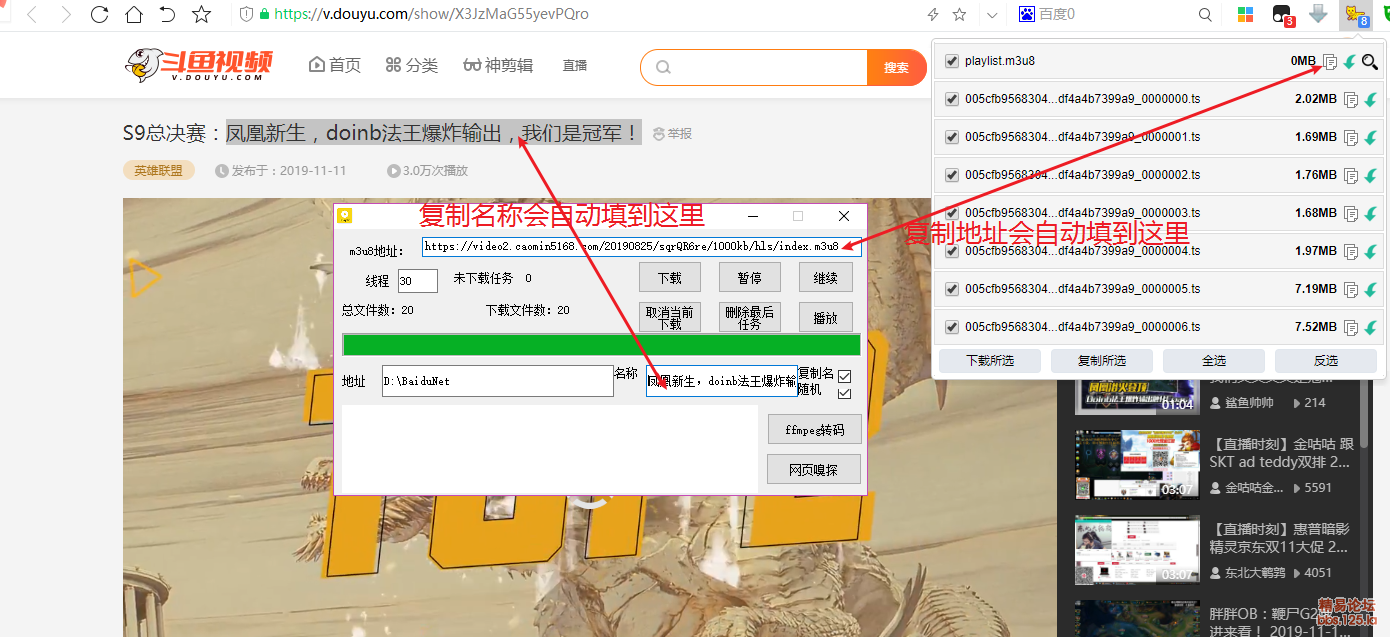Click the 下载所选 button in sniffer popup
1390x637 pixels.
990,361
